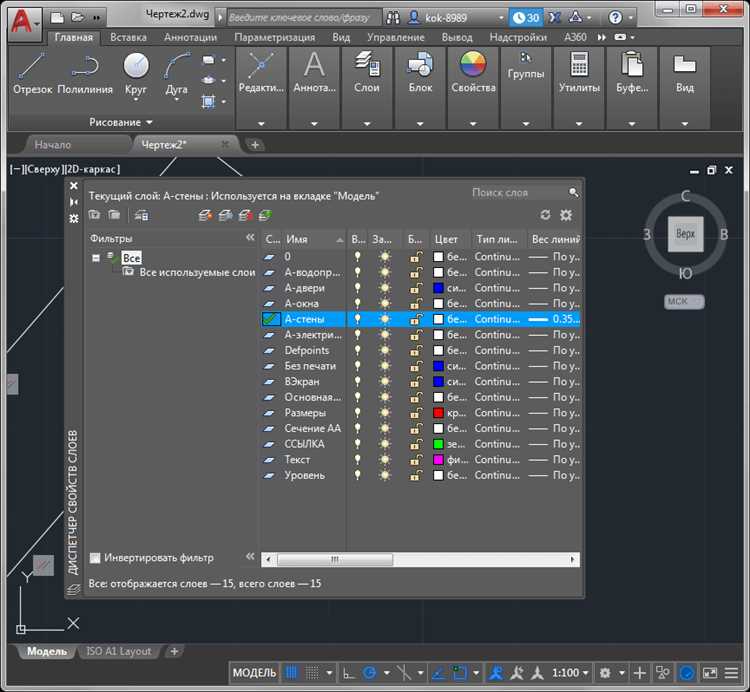750x692 pixels.
Task: Toggle snap mode in status bar
Action: pos(312,673)
